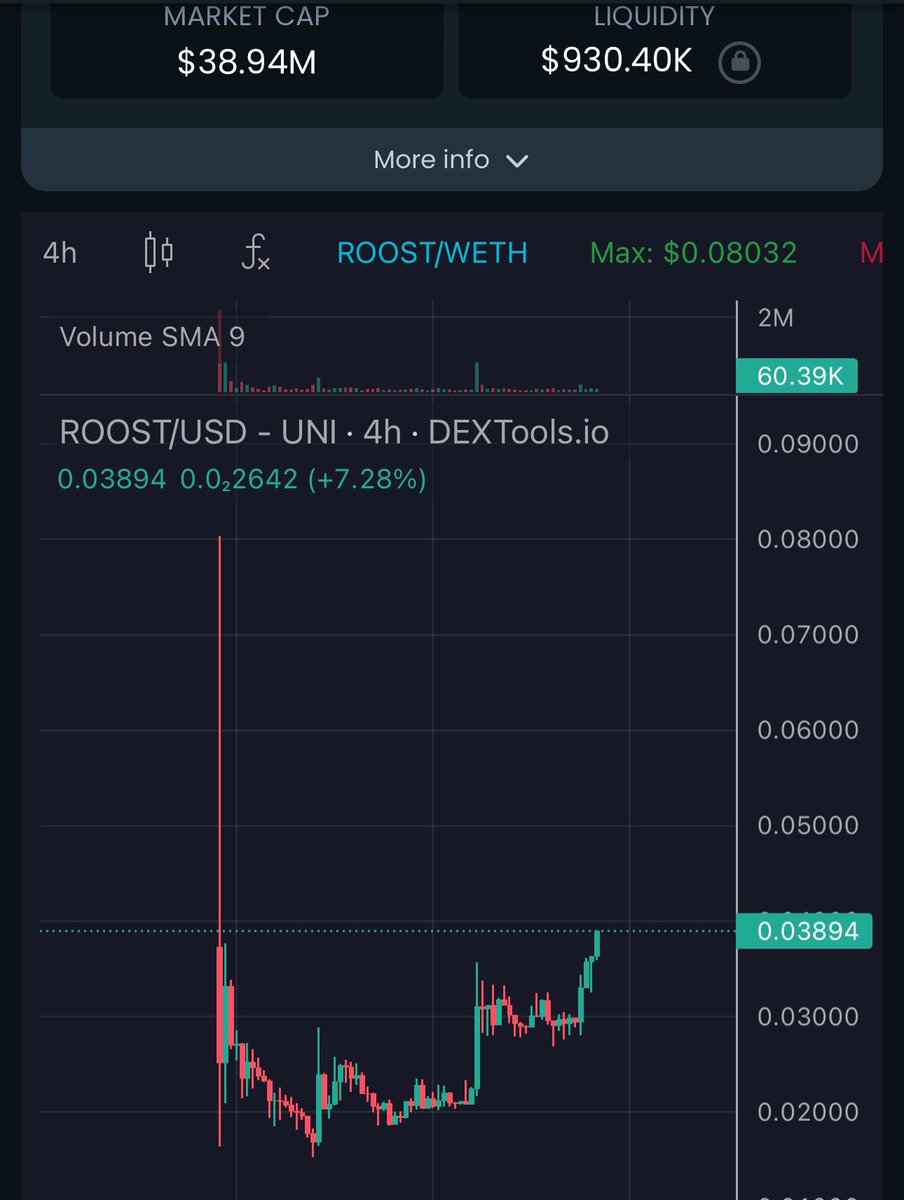Click the 0.09000 price axis label
The height and width of the screenshot is (1200, 904).
tap(808, 444)
